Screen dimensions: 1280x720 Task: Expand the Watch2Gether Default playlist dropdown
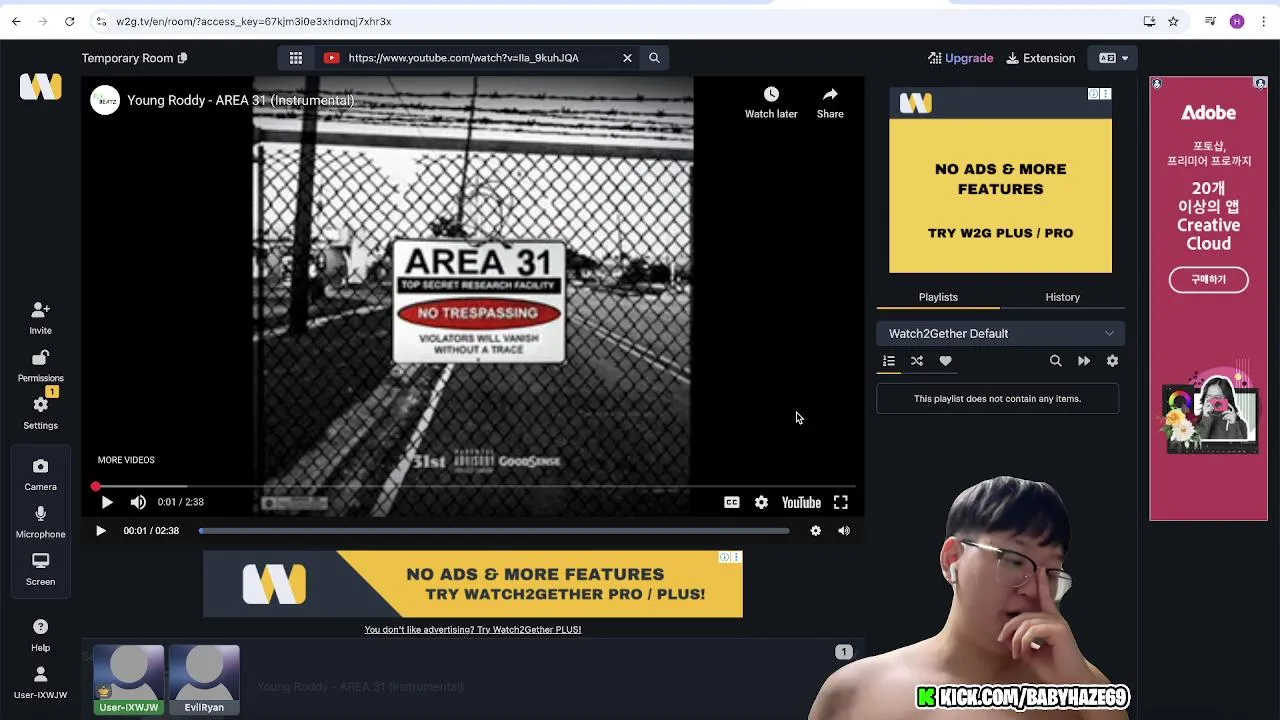[x=1000, y=333]
